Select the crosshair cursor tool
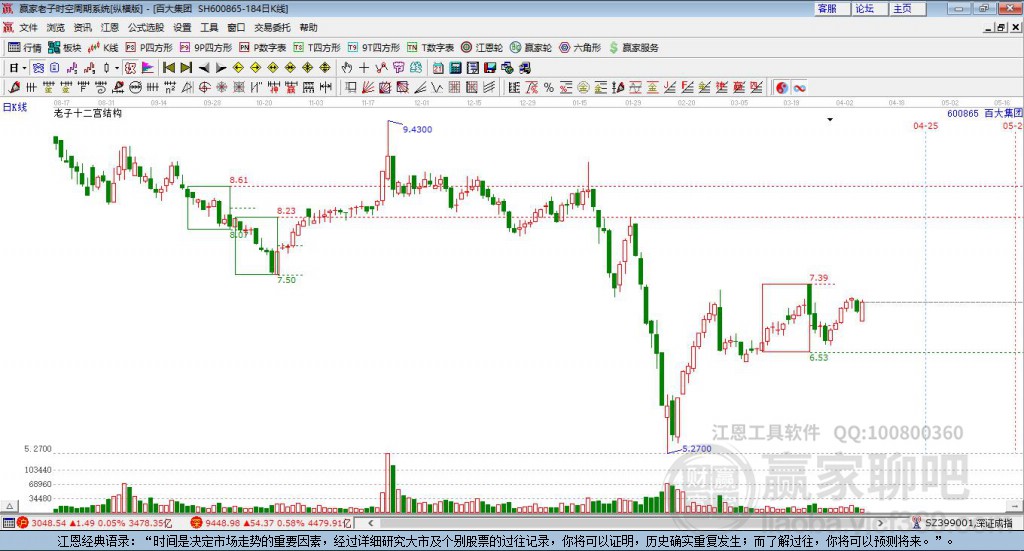The width and height of the screenshot is (1024, 551). tap(364, 68)
